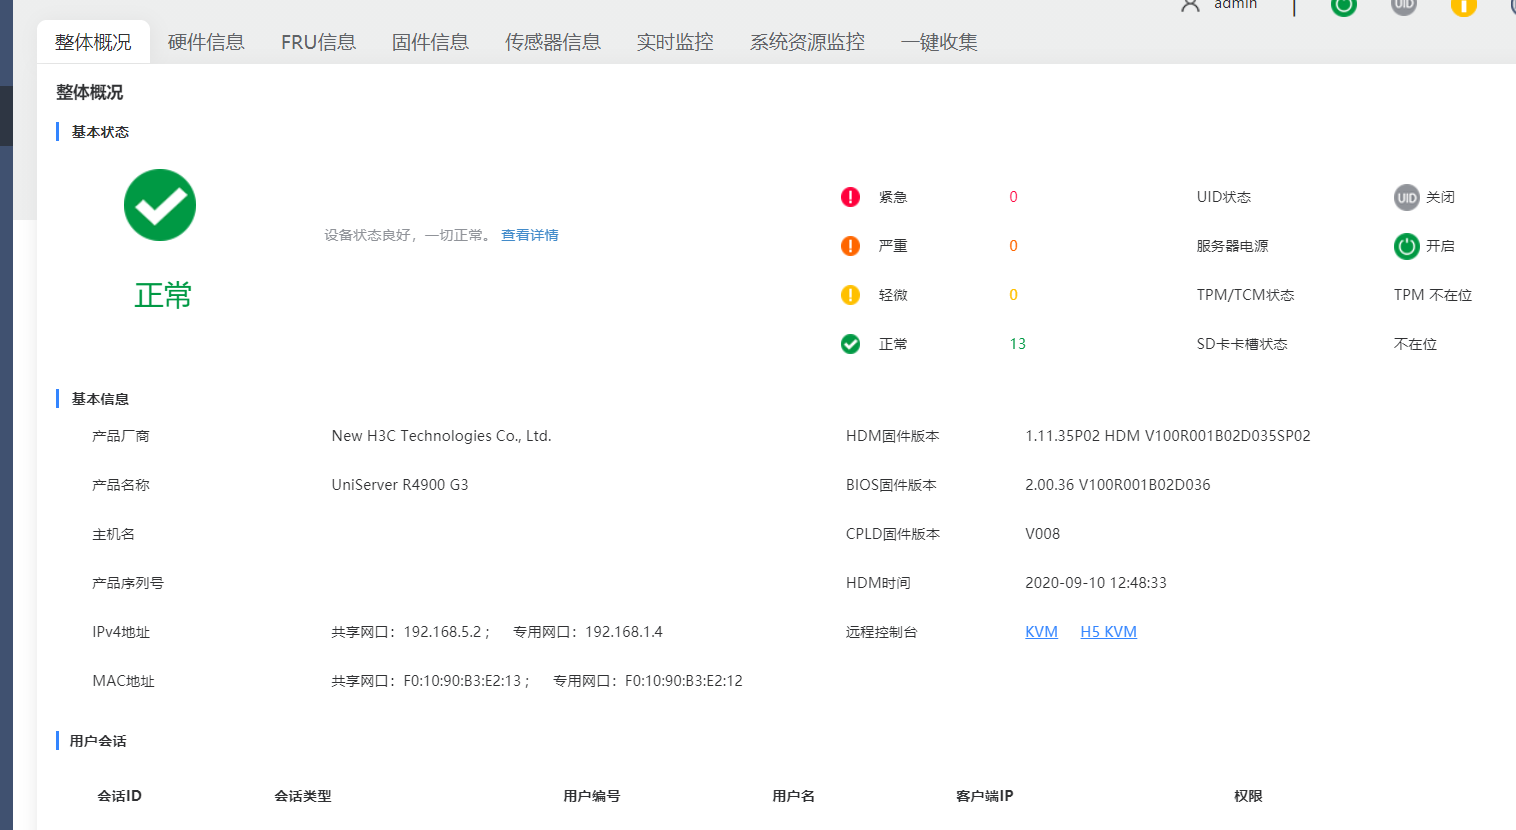
Task: Click the yellow warning icon in top header
Action: click(1463, 5)
